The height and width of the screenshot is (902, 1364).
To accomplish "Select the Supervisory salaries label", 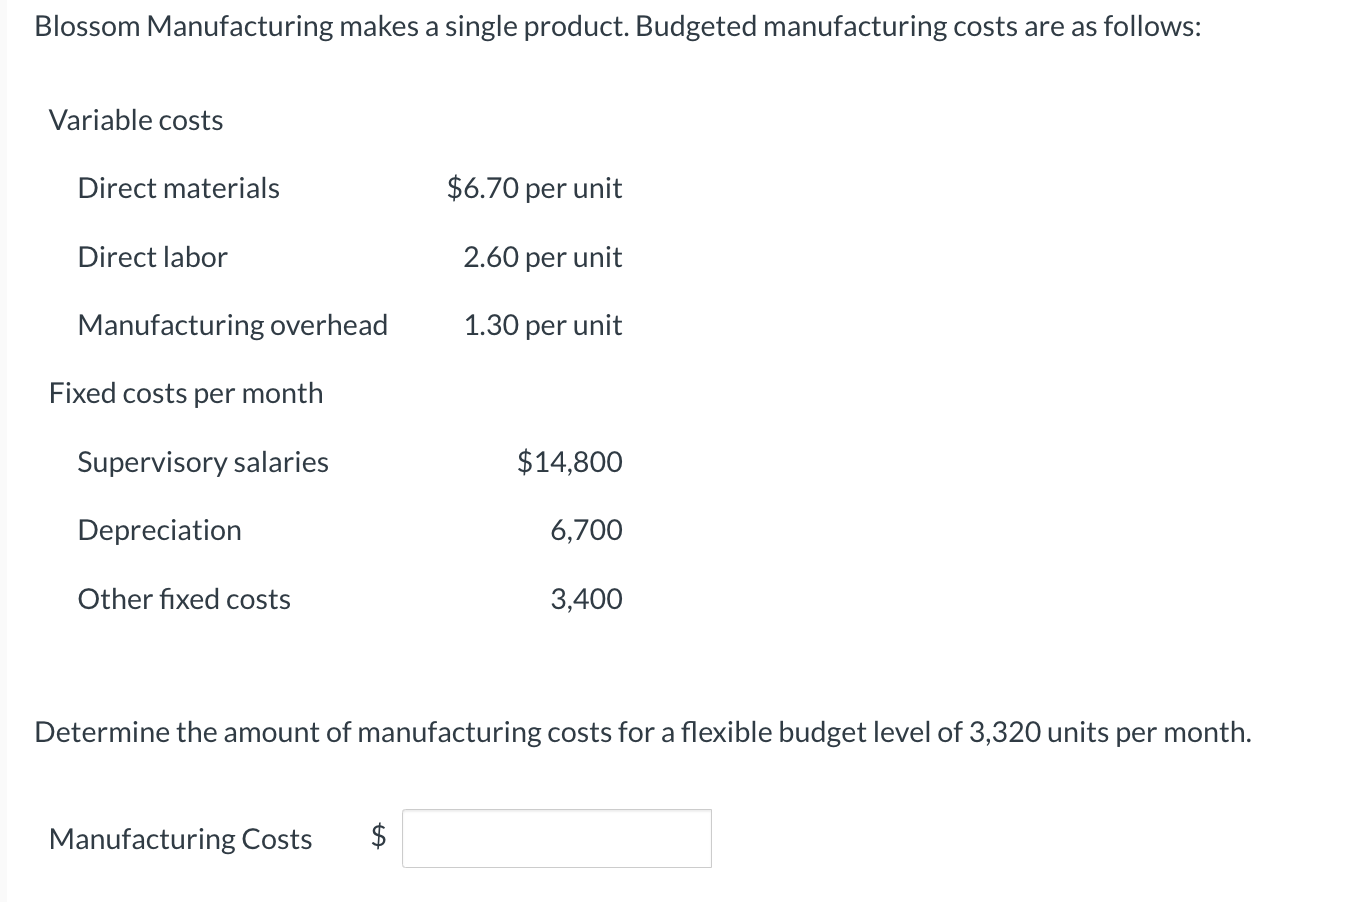I will (203, 461).
